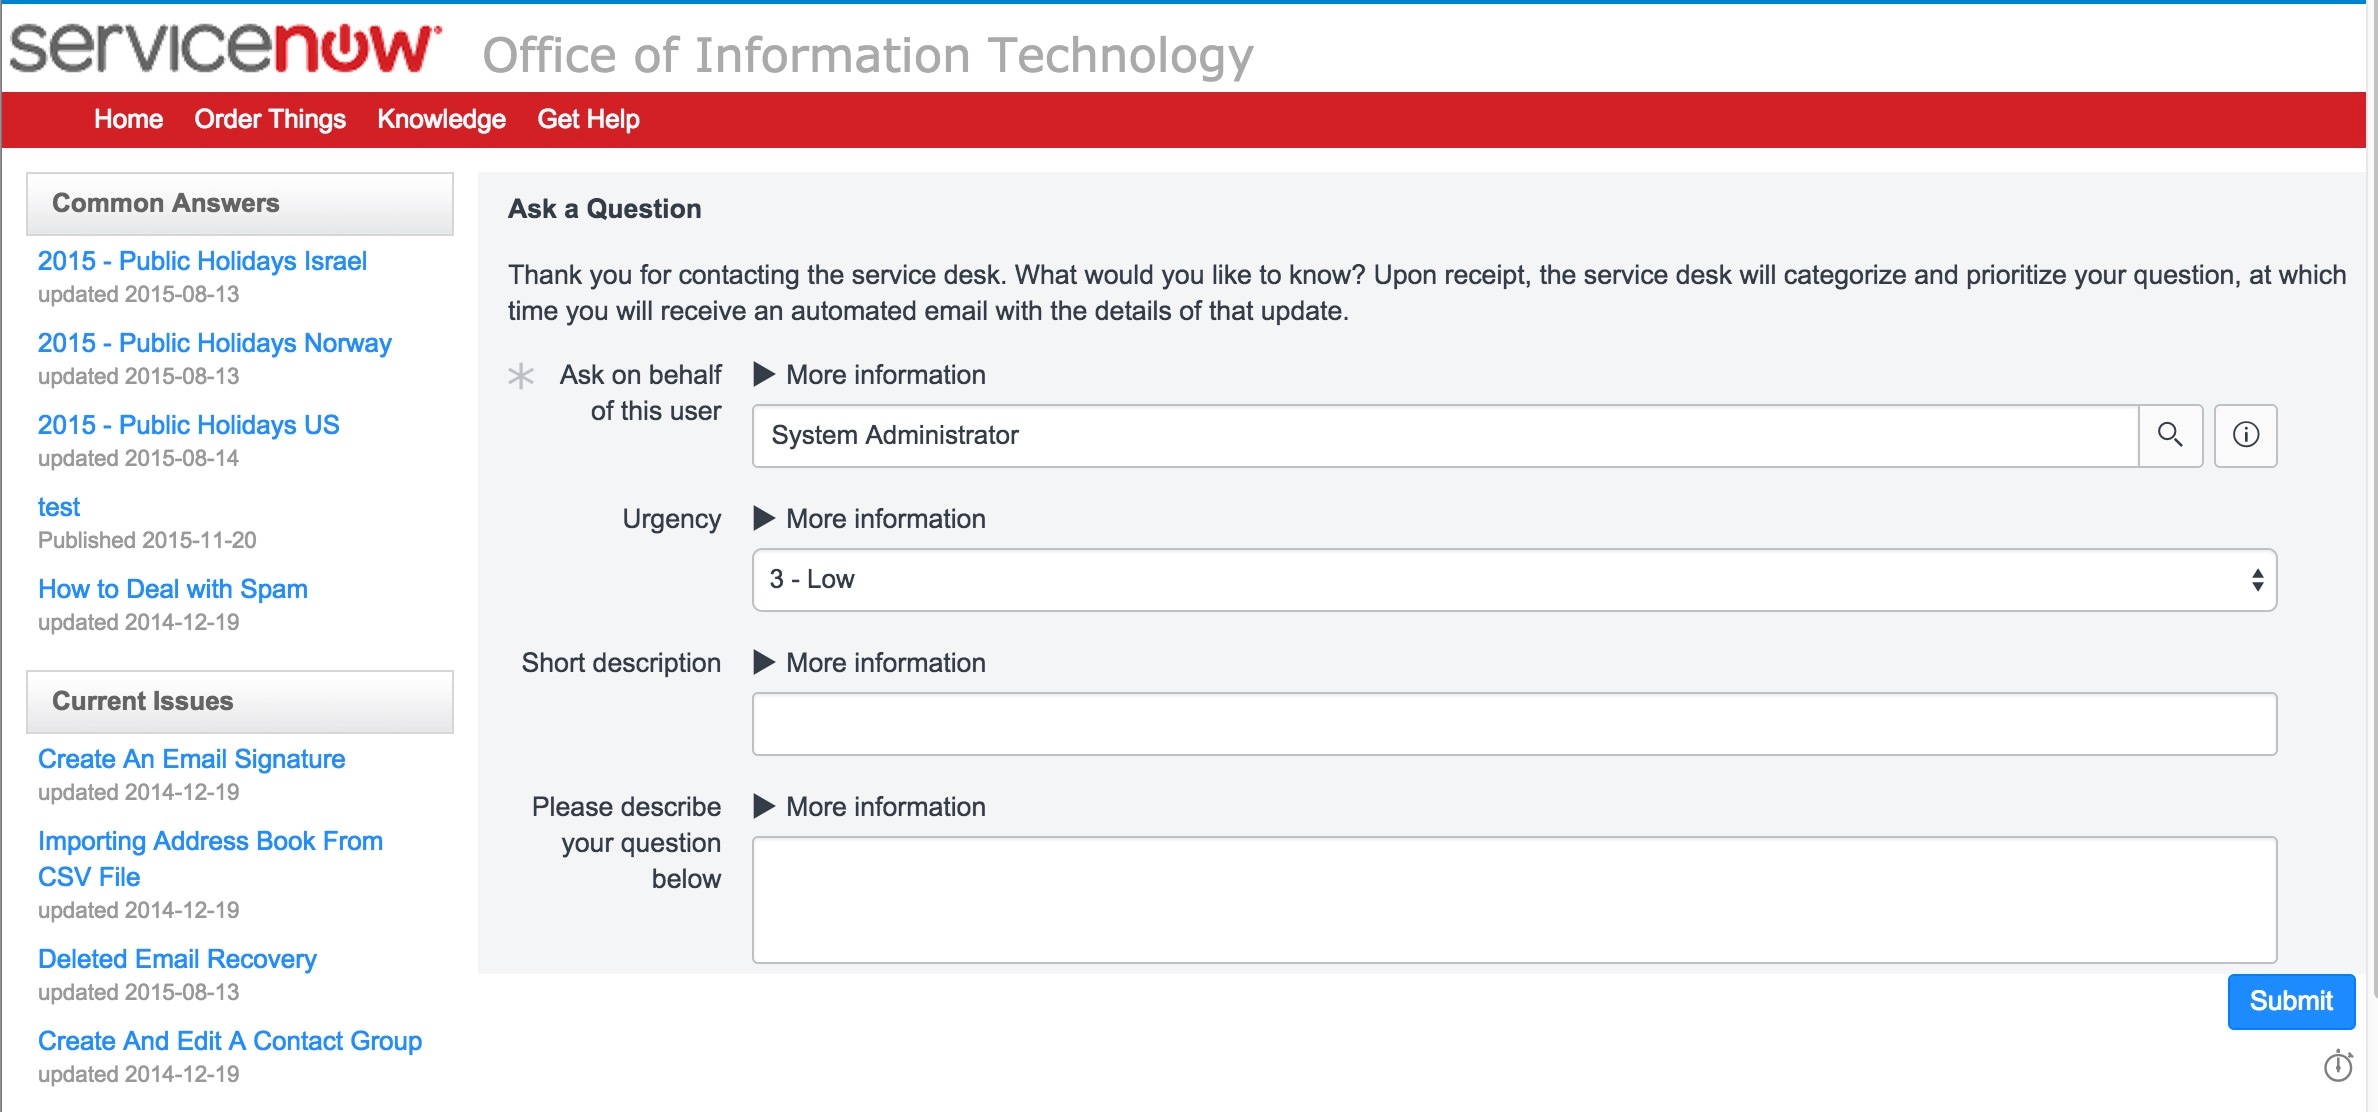Focus the Short description input field
Viewport: 2378px width, 1112px height.
(1514, 724)
